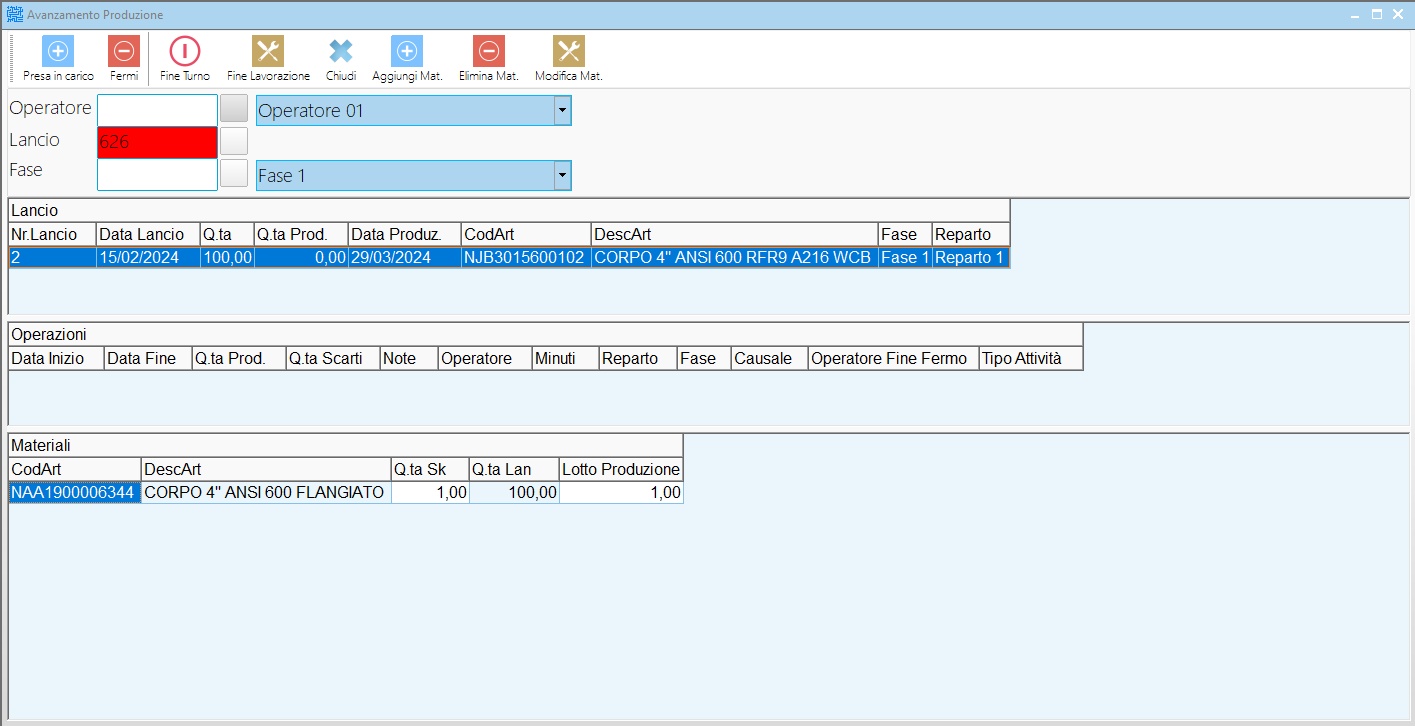Screen dimensions: 1415x726
Task: Select the 1,00 cell under Q.ta Sk
Action: tap(430, 492)
